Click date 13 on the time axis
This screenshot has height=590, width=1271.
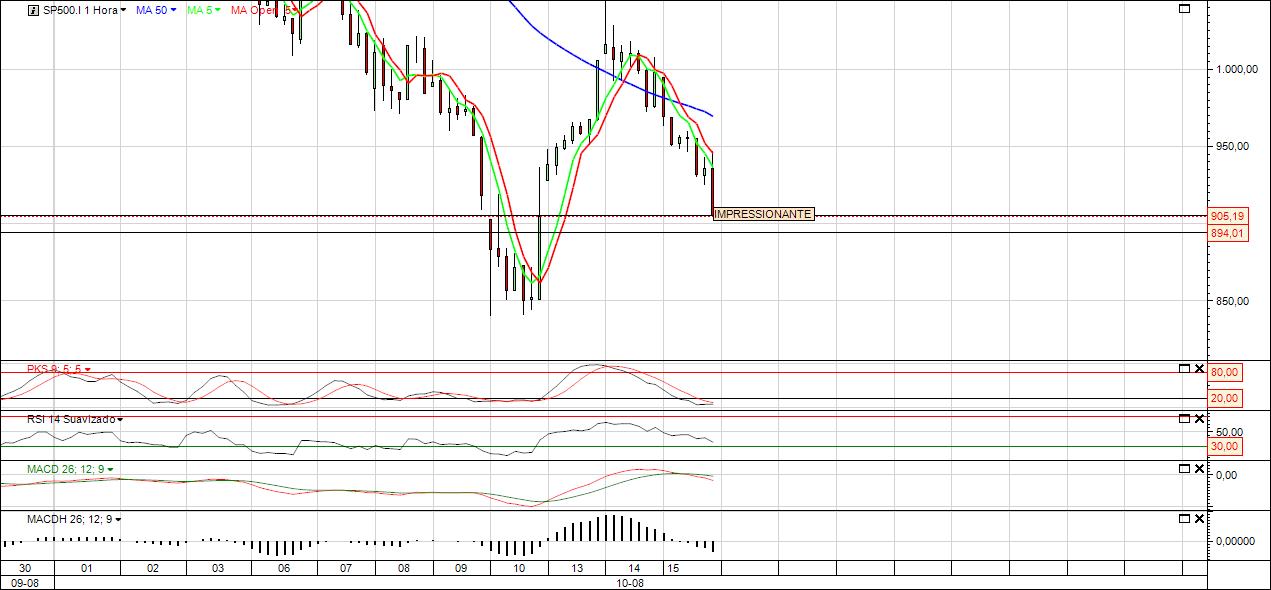577,568
